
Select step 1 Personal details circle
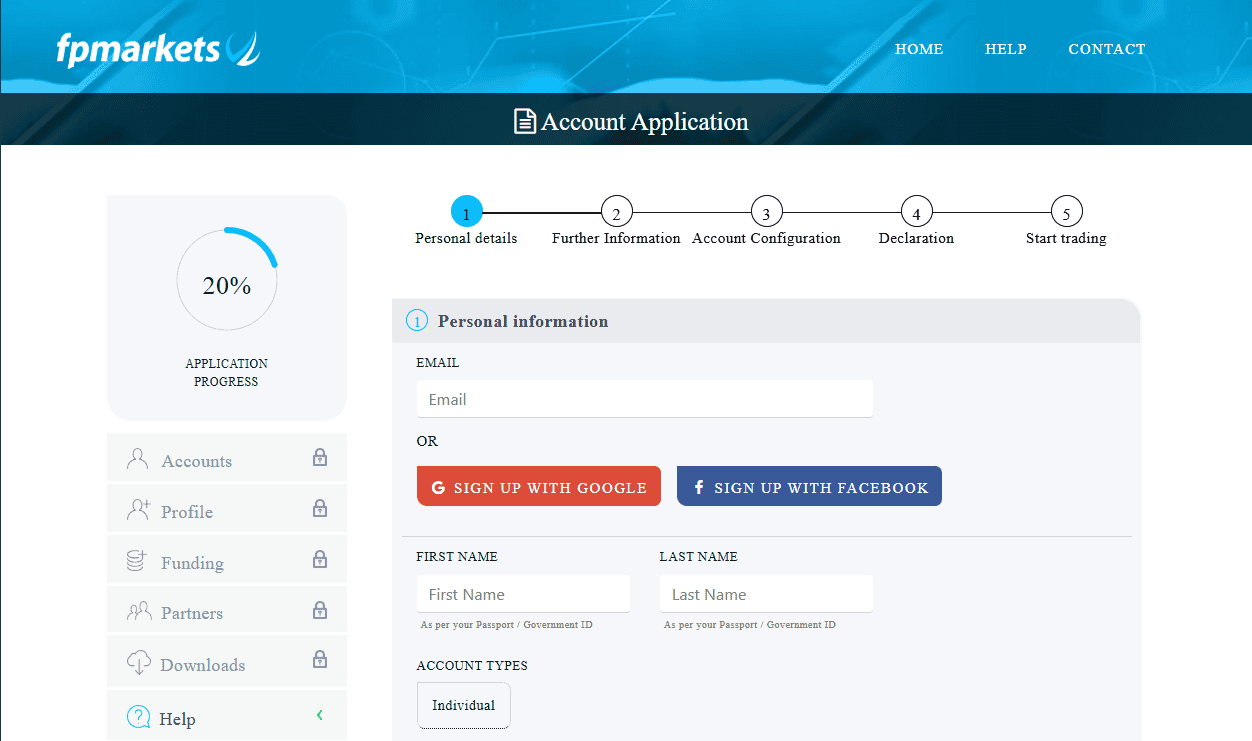click(466, 212)
